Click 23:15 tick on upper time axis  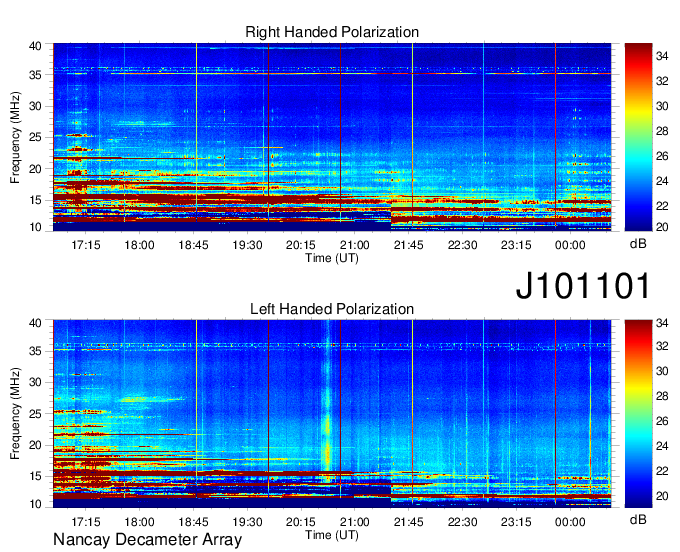(516, 245)
